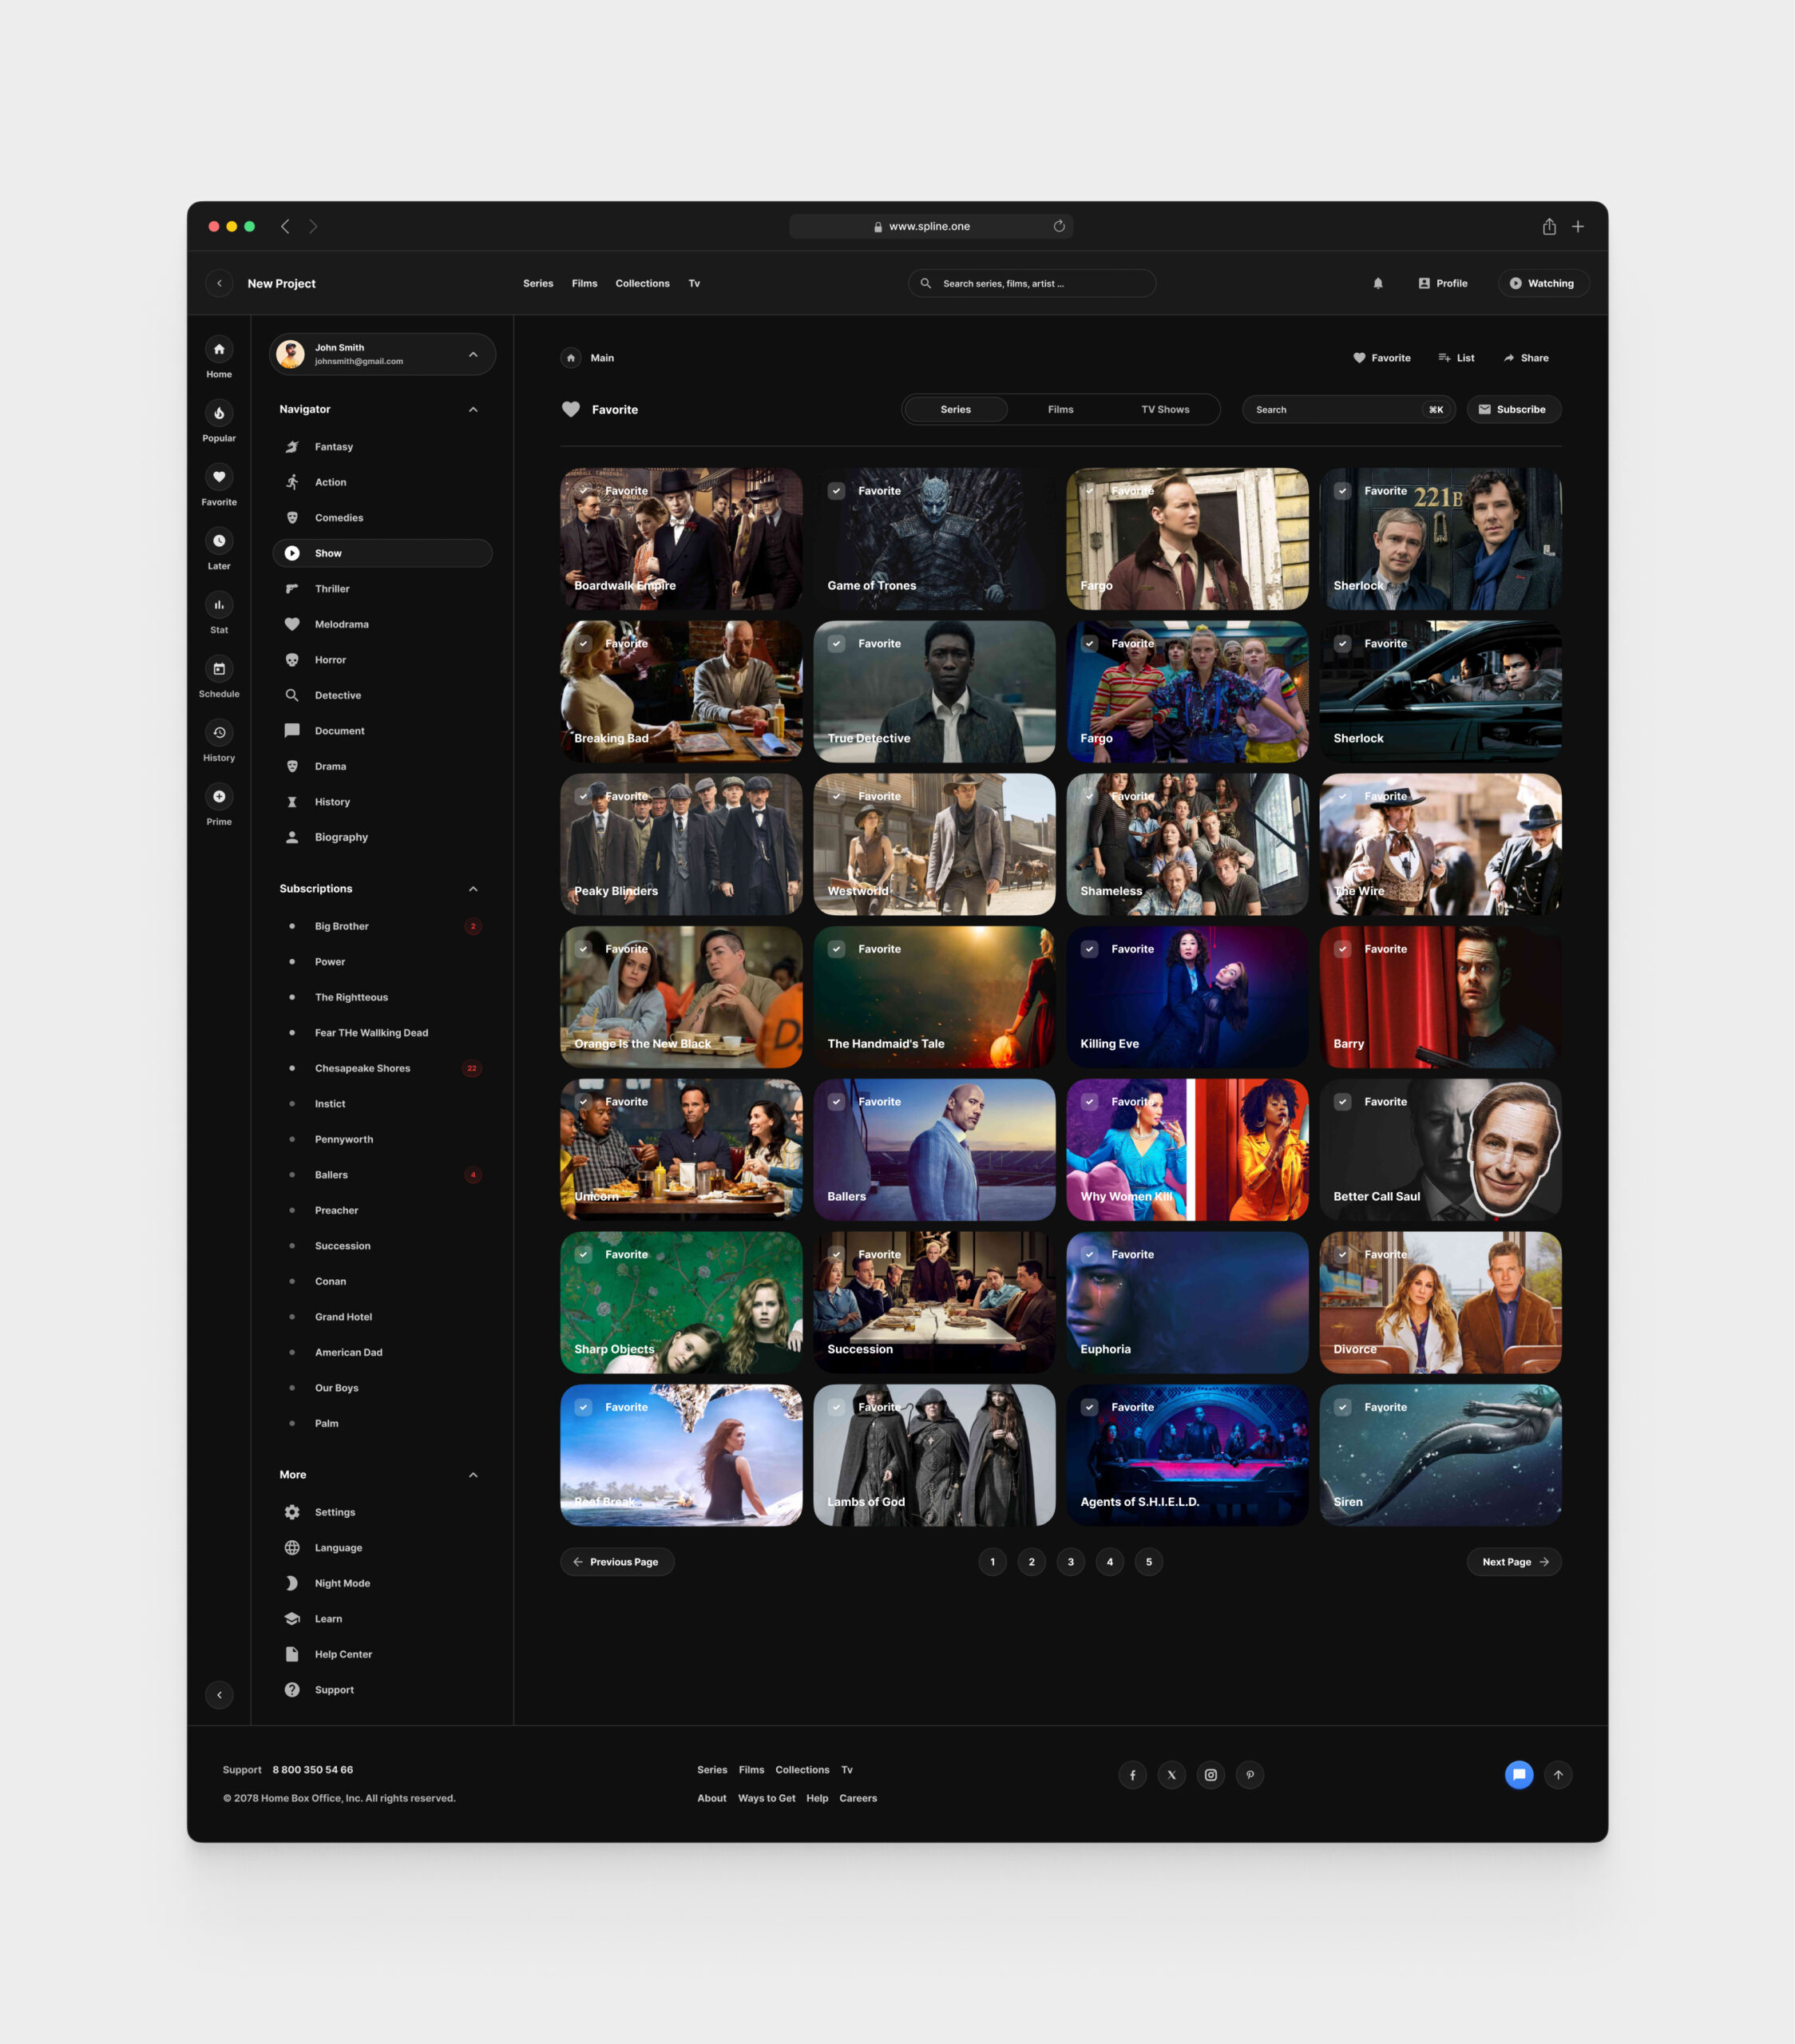Click the back arrow beside New Project
The height and width of the screenshot is (2044, 1795).
(x=220, y=283)
